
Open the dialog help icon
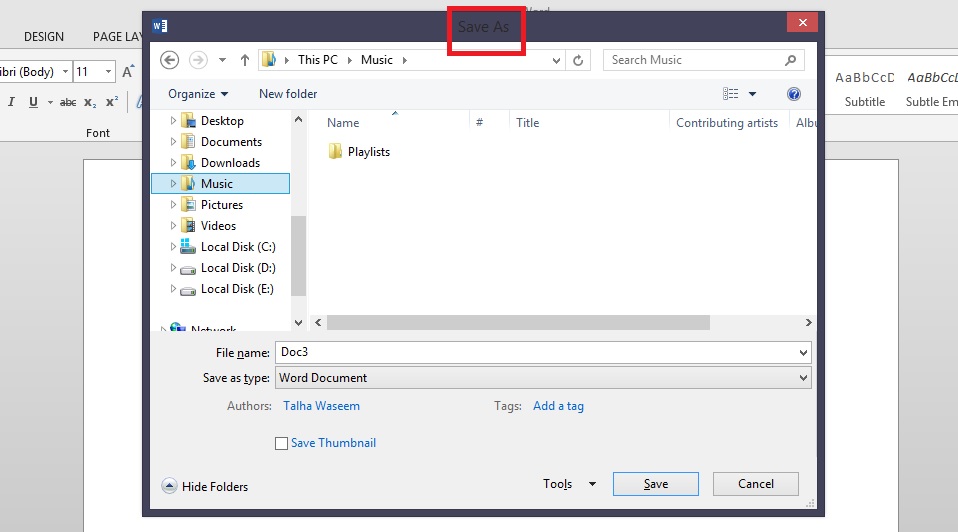(794, 94)
